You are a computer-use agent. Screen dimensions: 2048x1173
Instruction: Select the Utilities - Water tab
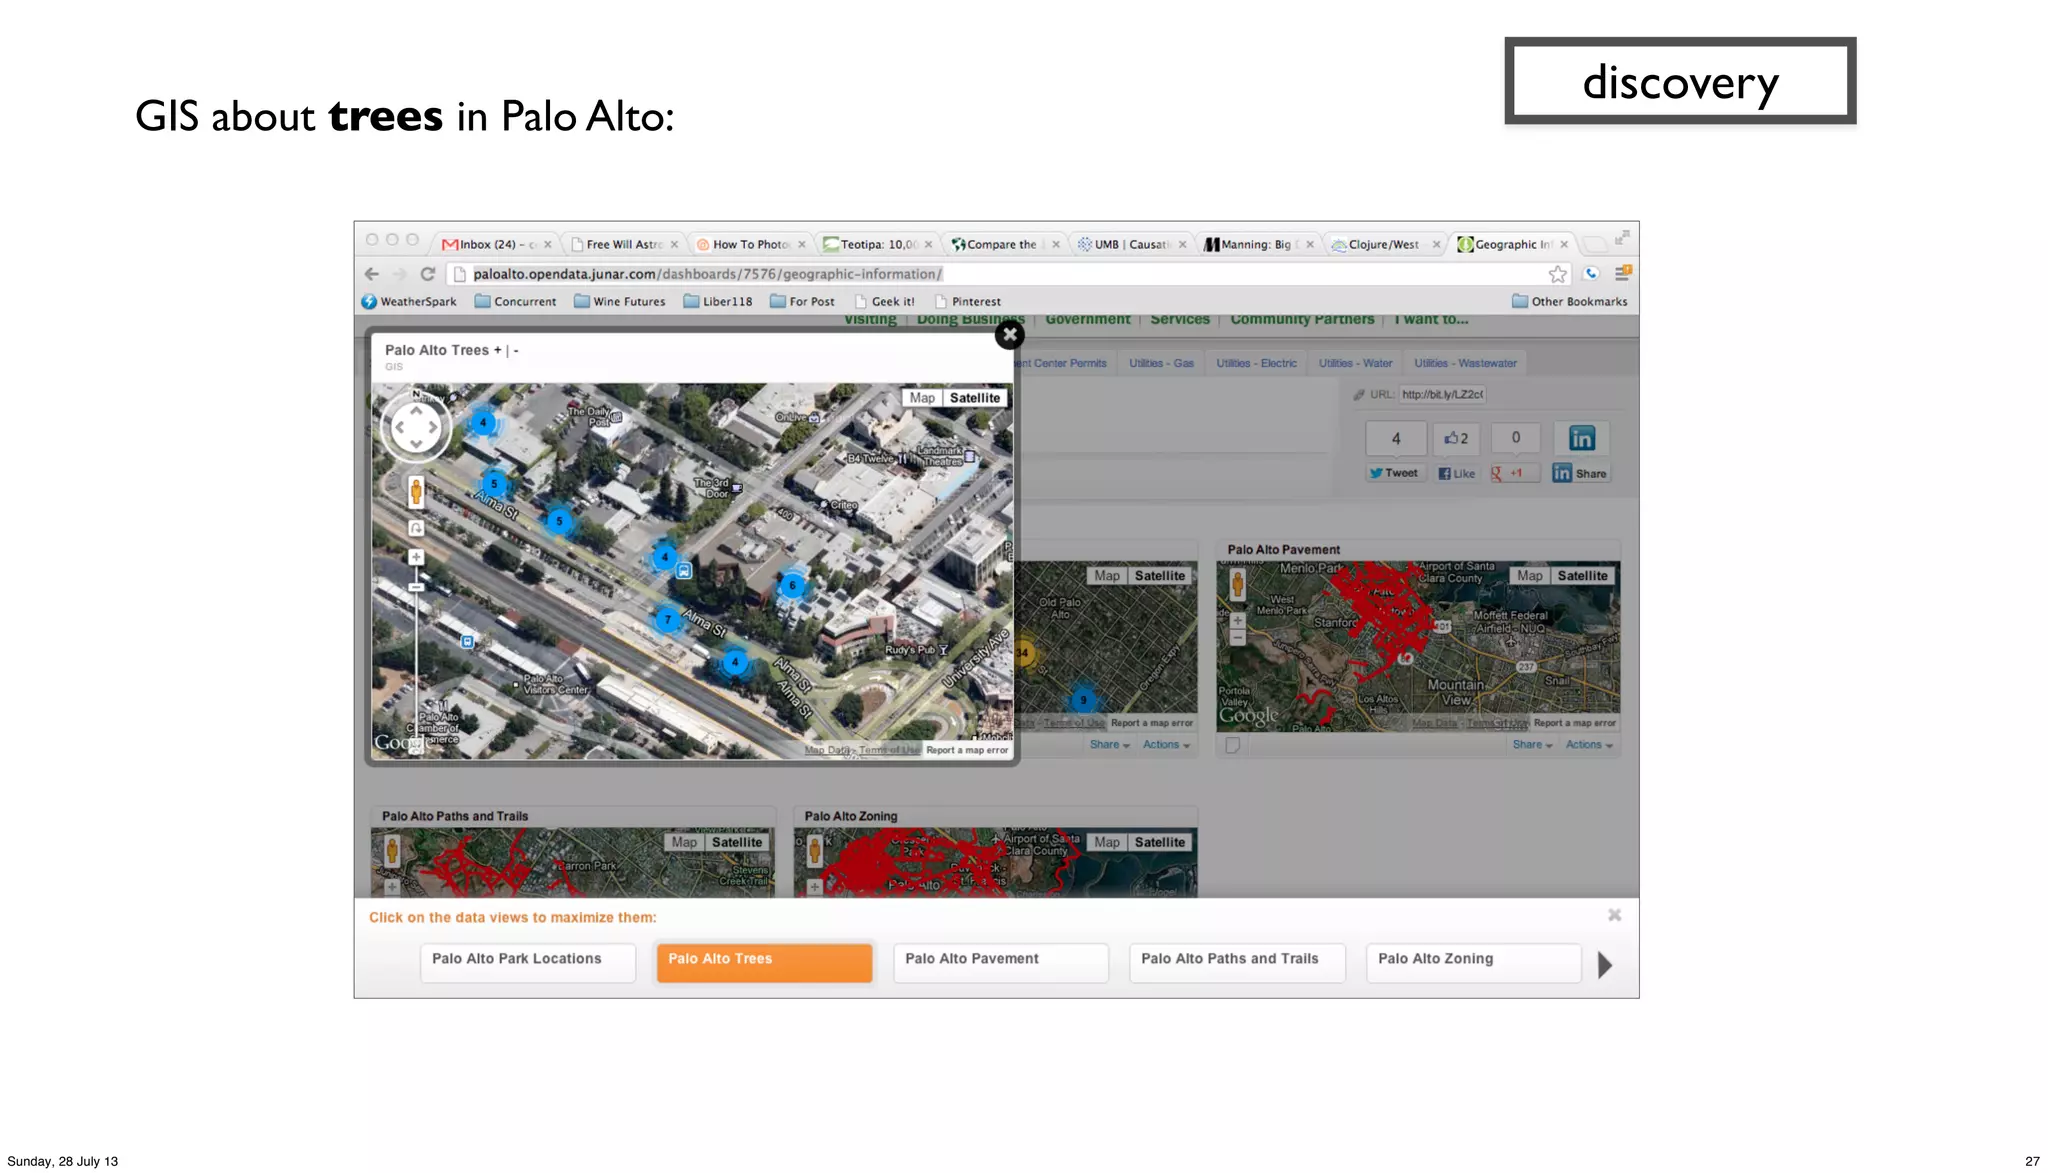pos(1355,363)
